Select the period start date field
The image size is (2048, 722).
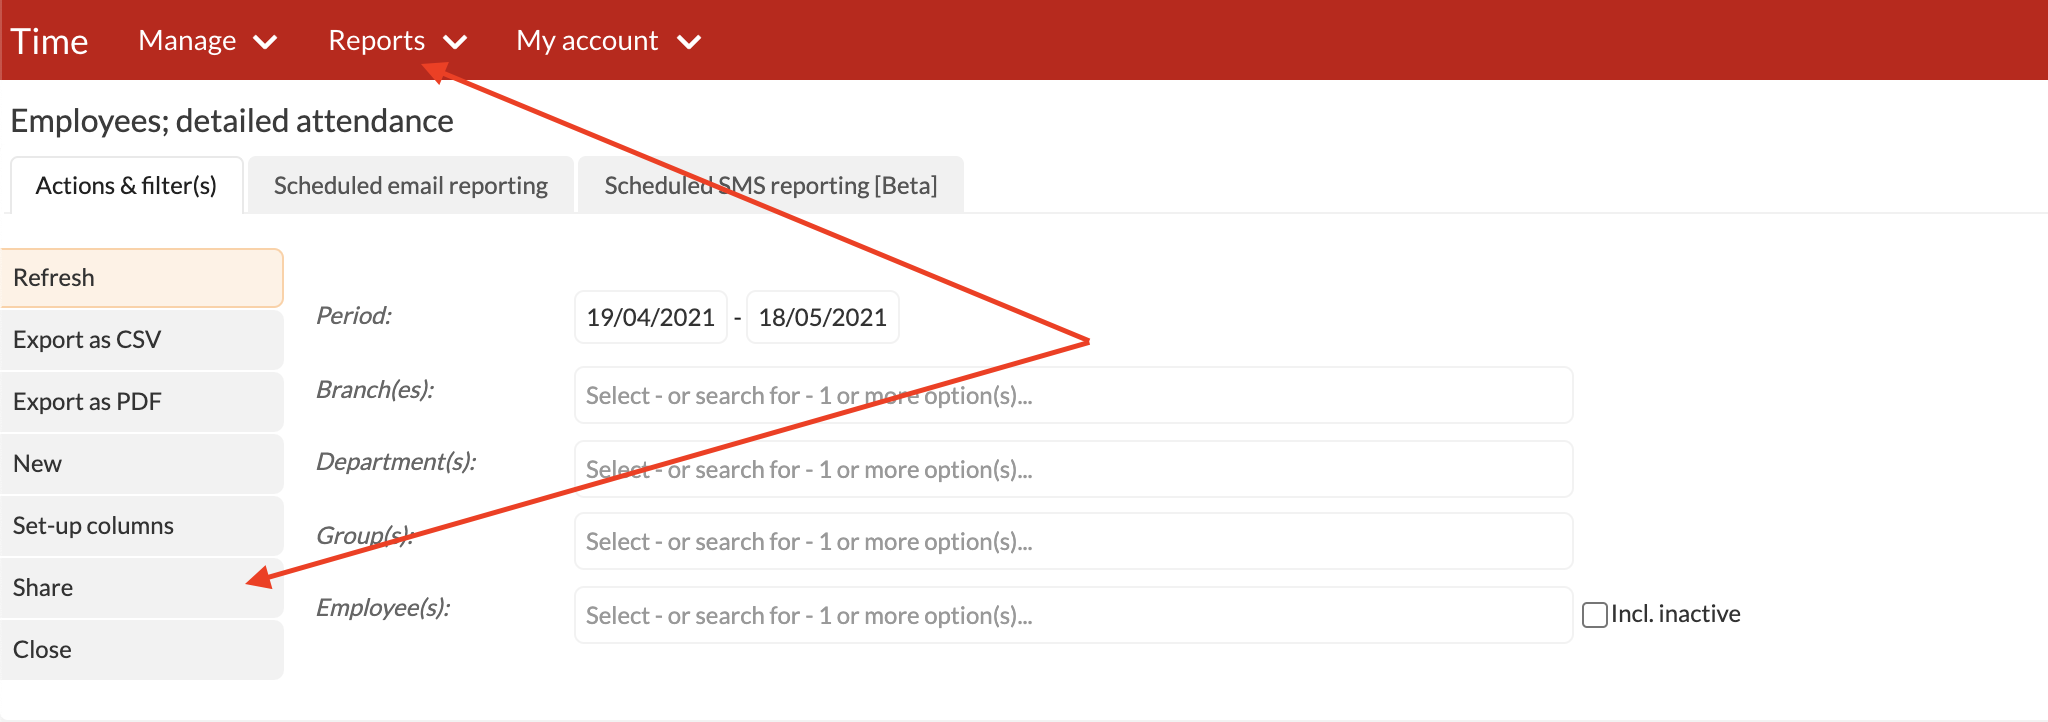[x=651, y=317]
